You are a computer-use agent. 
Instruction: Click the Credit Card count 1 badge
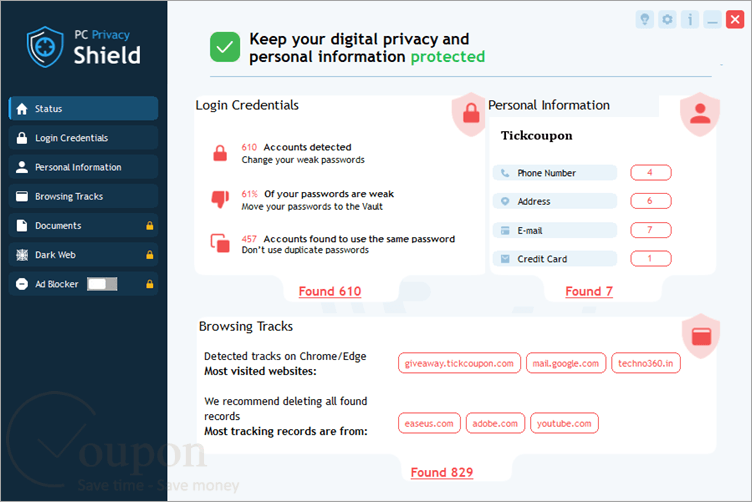pos(650,258)
